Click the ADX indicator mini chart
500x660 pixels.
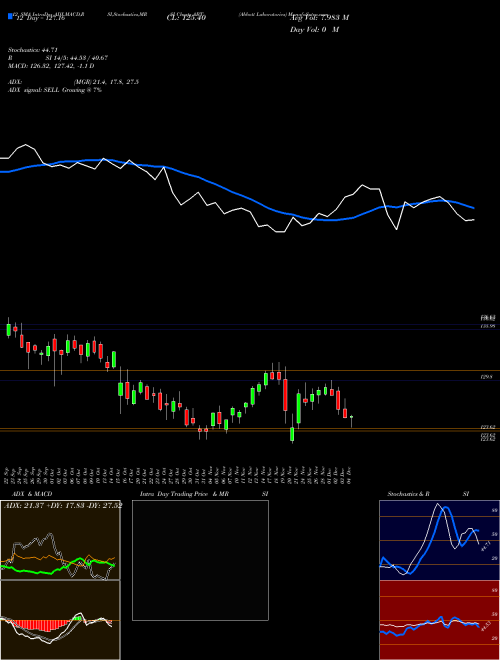pyautogui.click(x=60, y=540)
